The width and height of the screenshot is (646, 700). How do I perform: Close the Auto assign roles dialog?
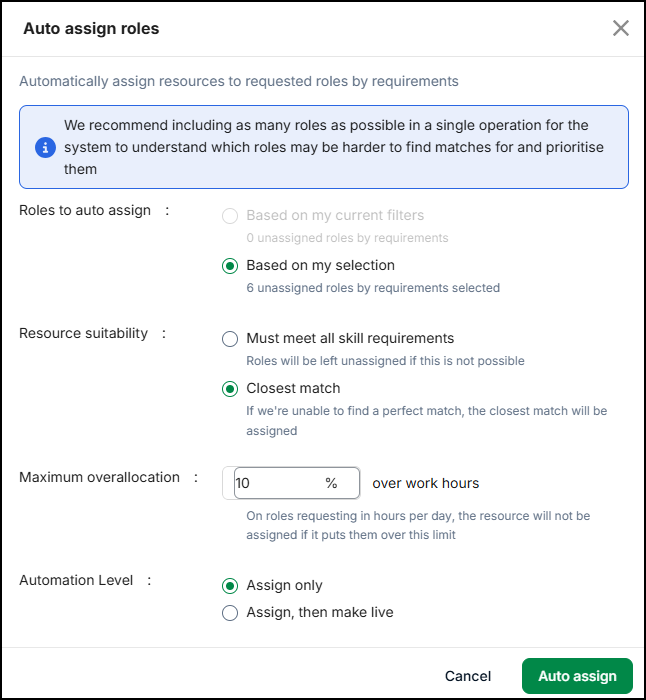point(621,28)
